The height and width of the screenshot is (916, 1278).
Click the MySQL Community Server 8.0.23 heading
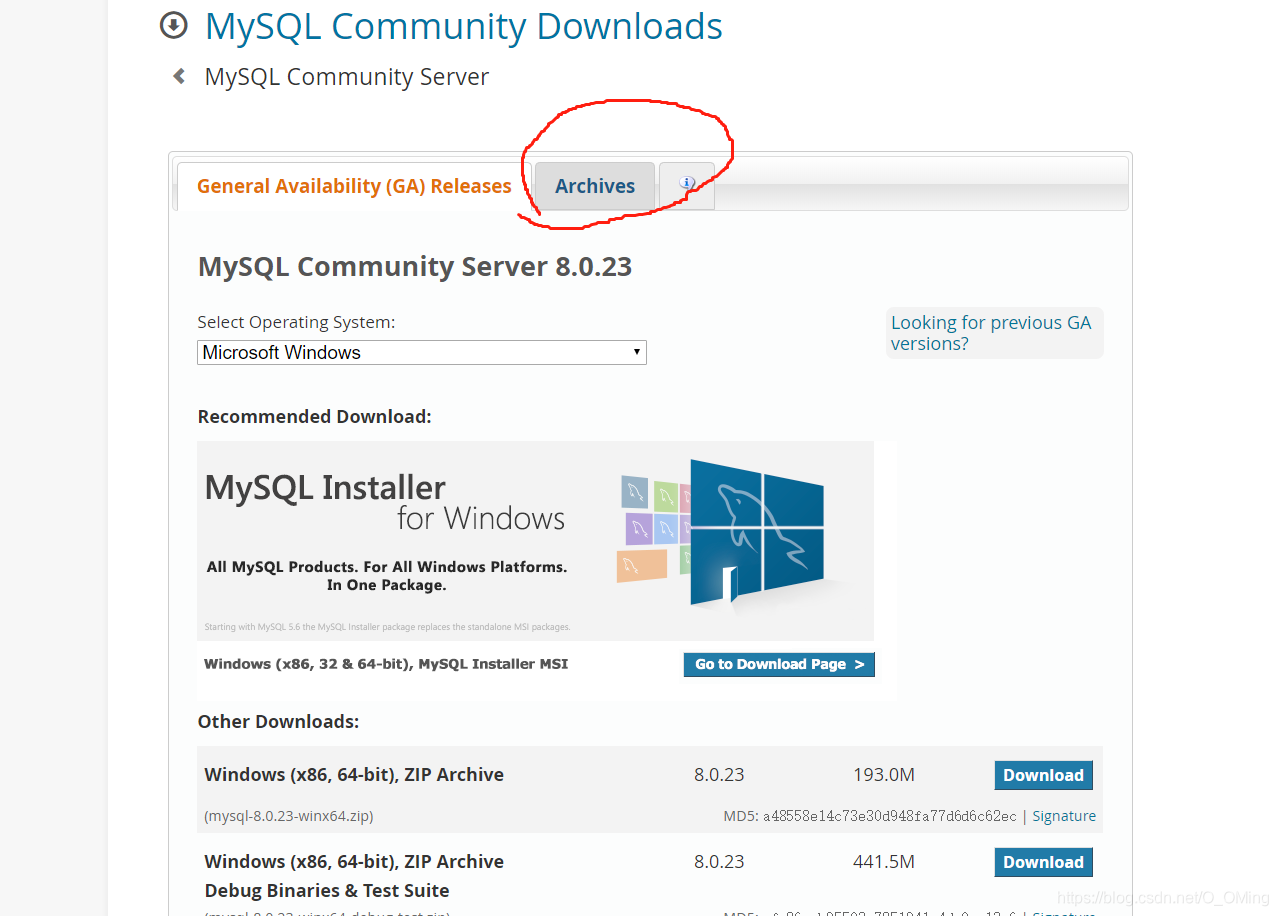click(415, 266)
